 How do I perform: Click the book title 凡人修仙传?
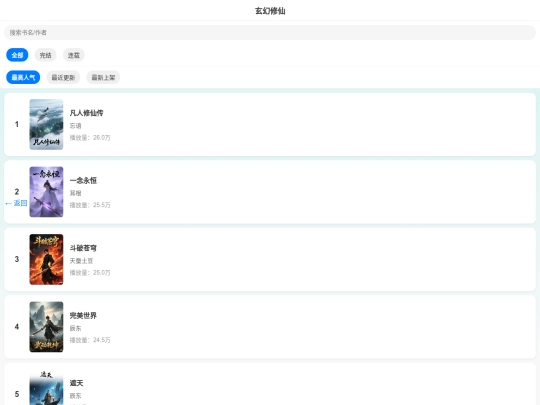click(86, 113)
